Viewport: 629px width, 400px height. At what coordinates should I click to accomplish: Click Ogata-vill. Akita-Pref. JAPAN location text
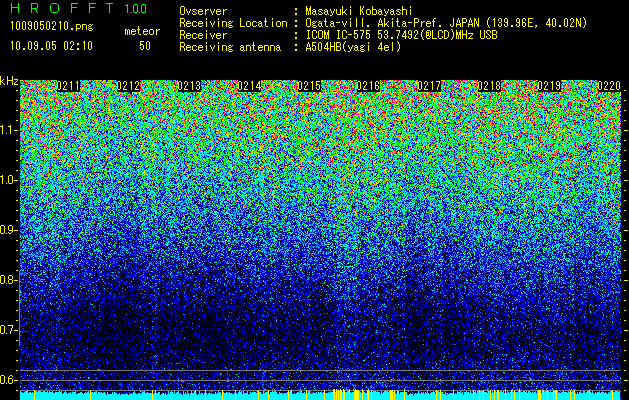[x=446, y=23]
